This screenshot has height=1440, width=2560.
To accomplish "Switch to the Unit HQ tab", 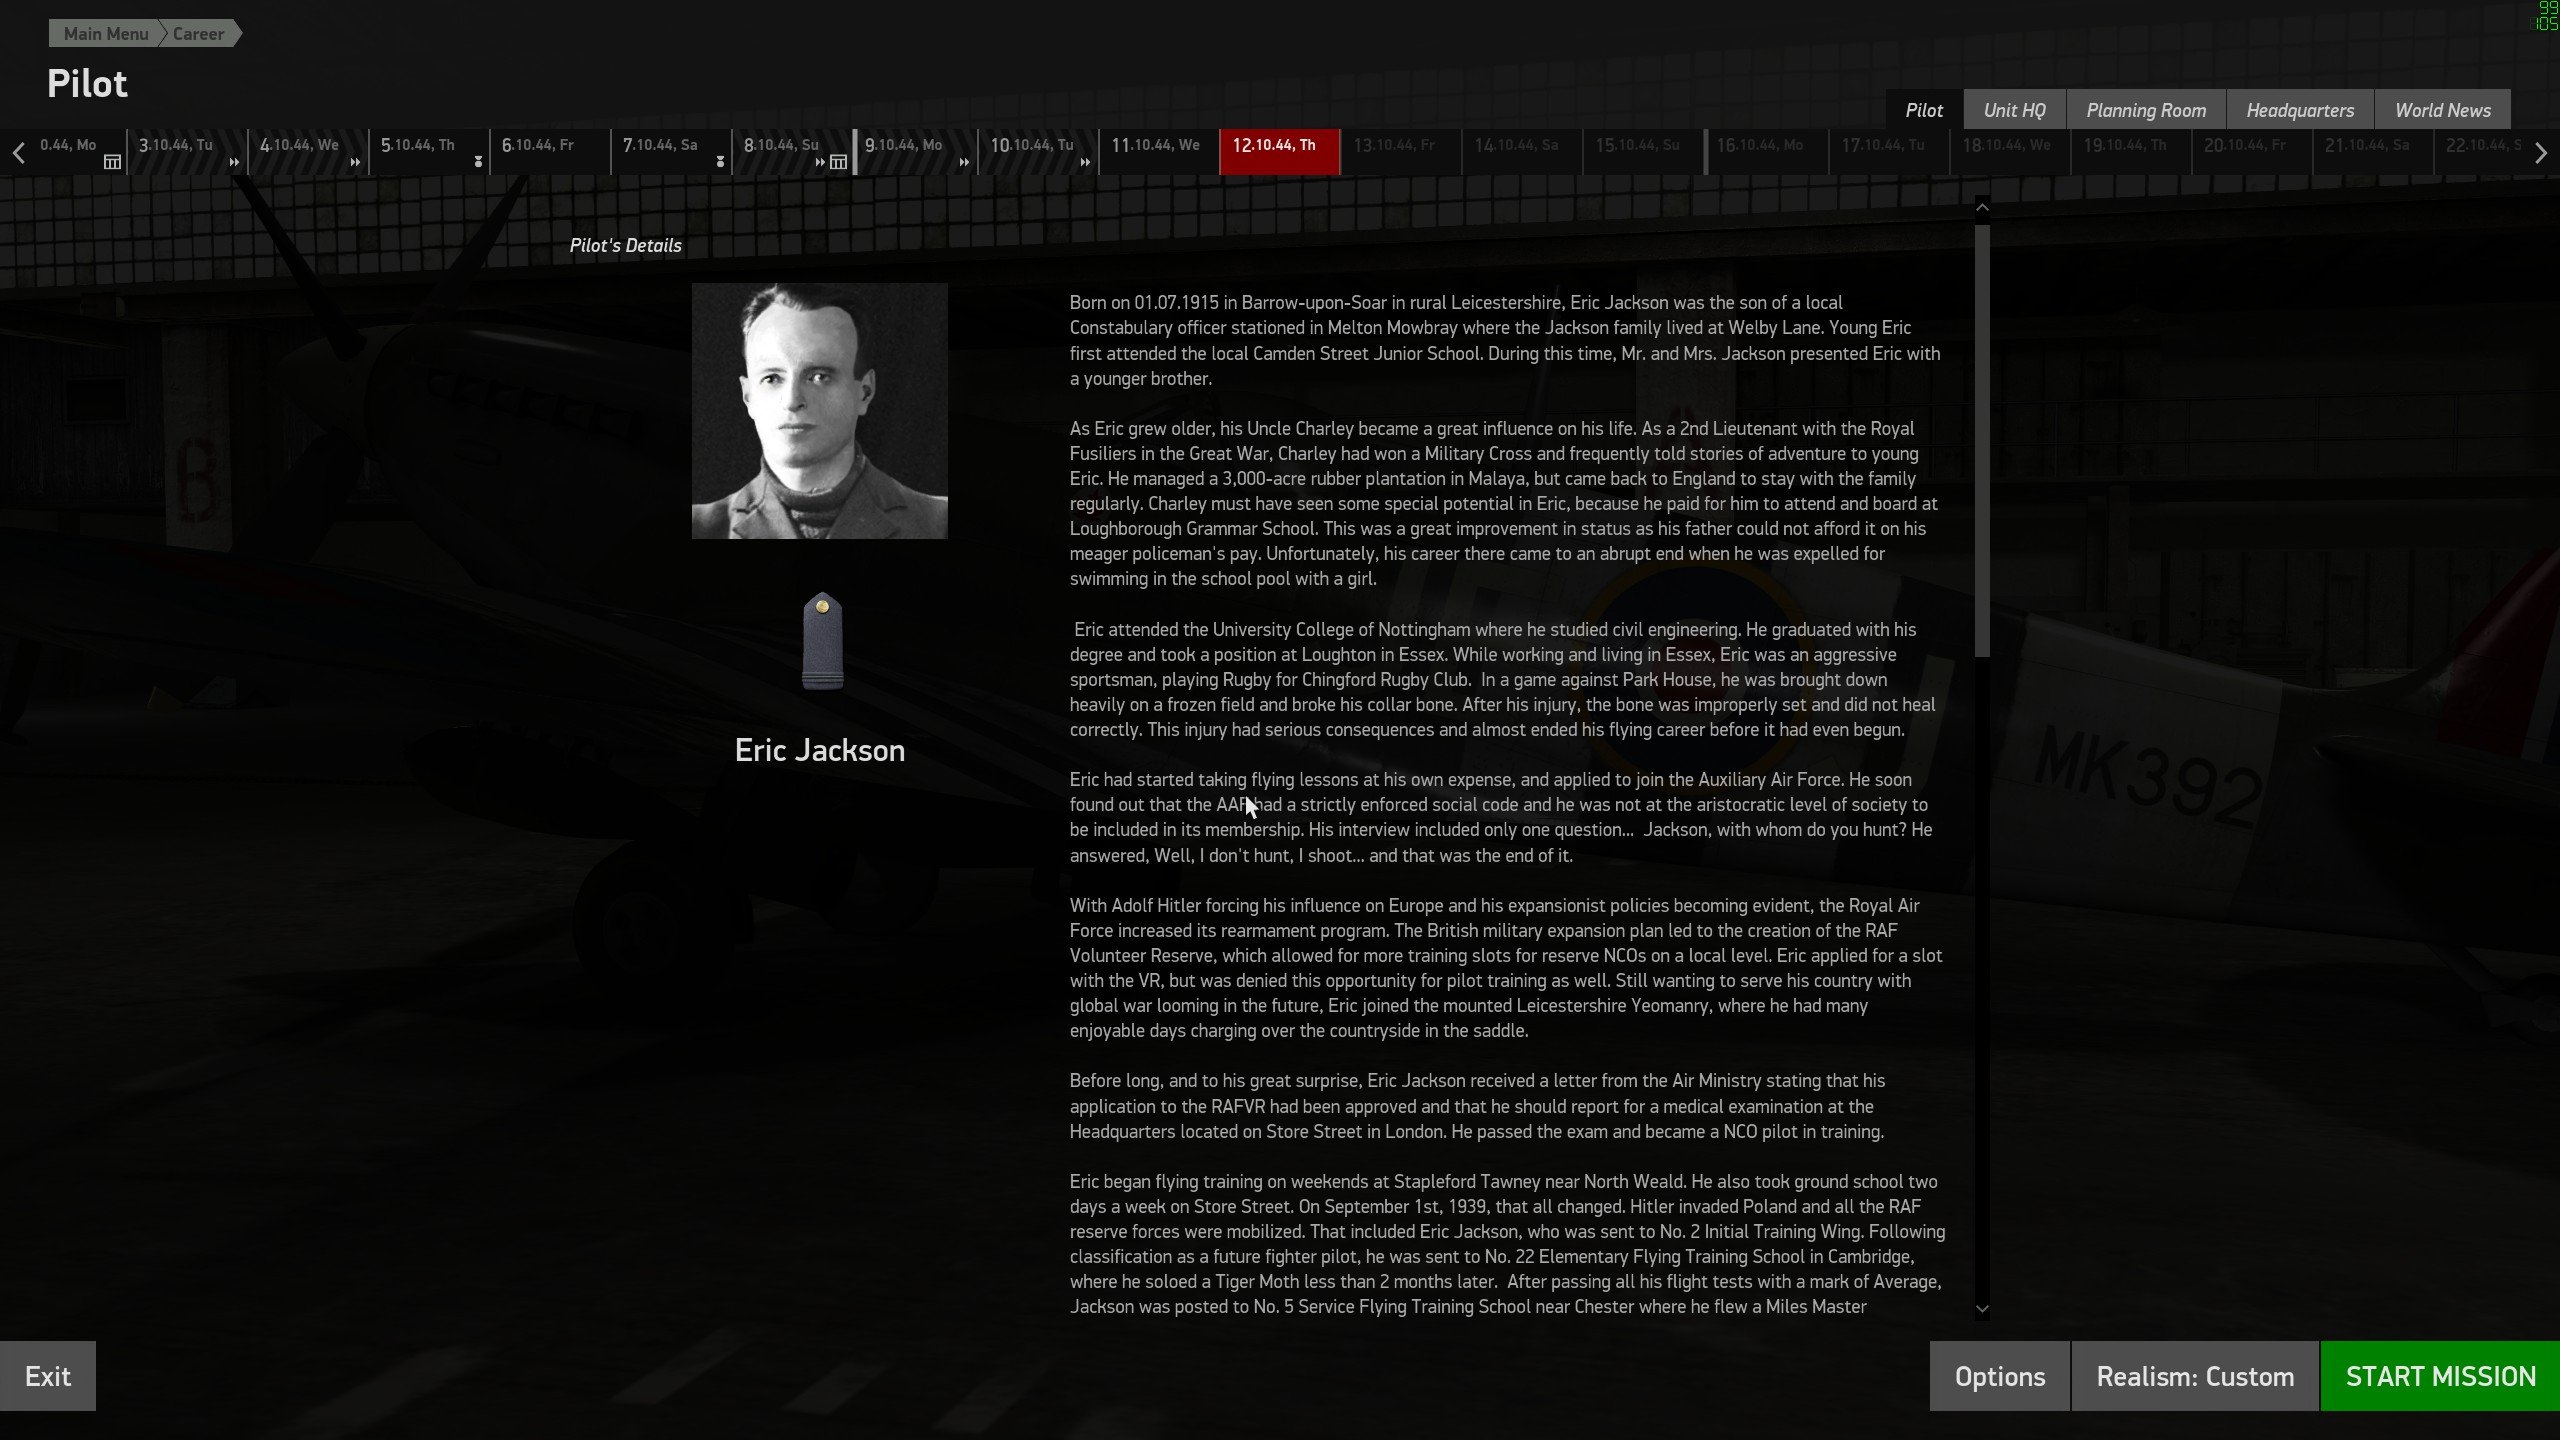I will 2014,110.
